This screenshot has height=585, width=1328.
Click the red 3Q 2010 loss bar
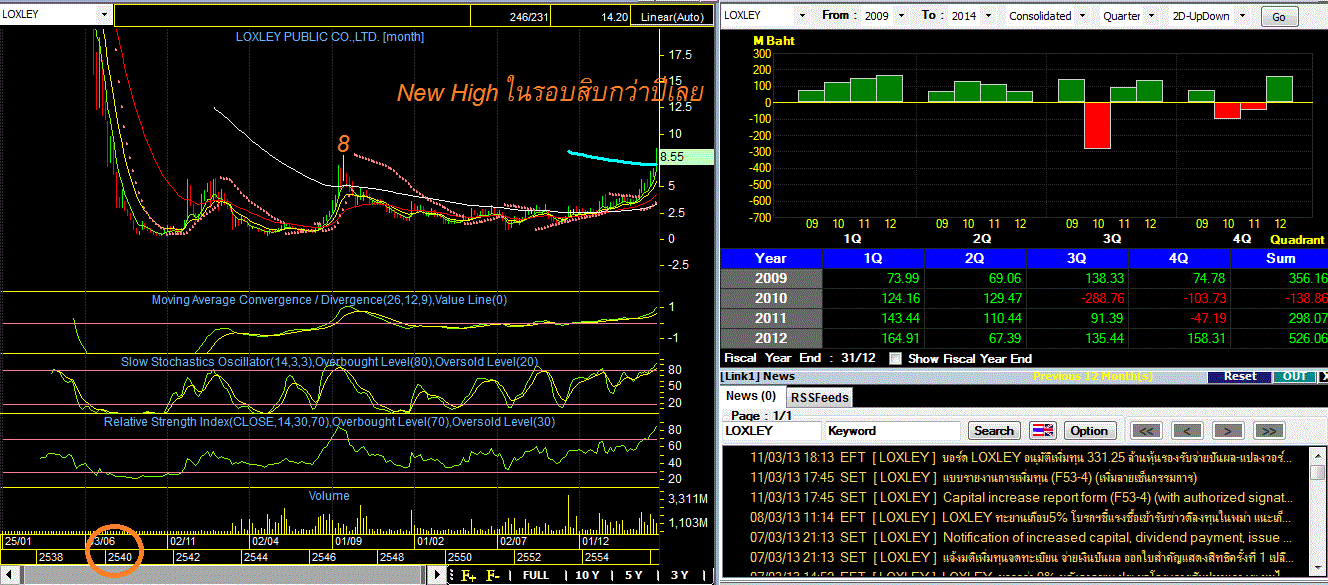click(1097, 125)
